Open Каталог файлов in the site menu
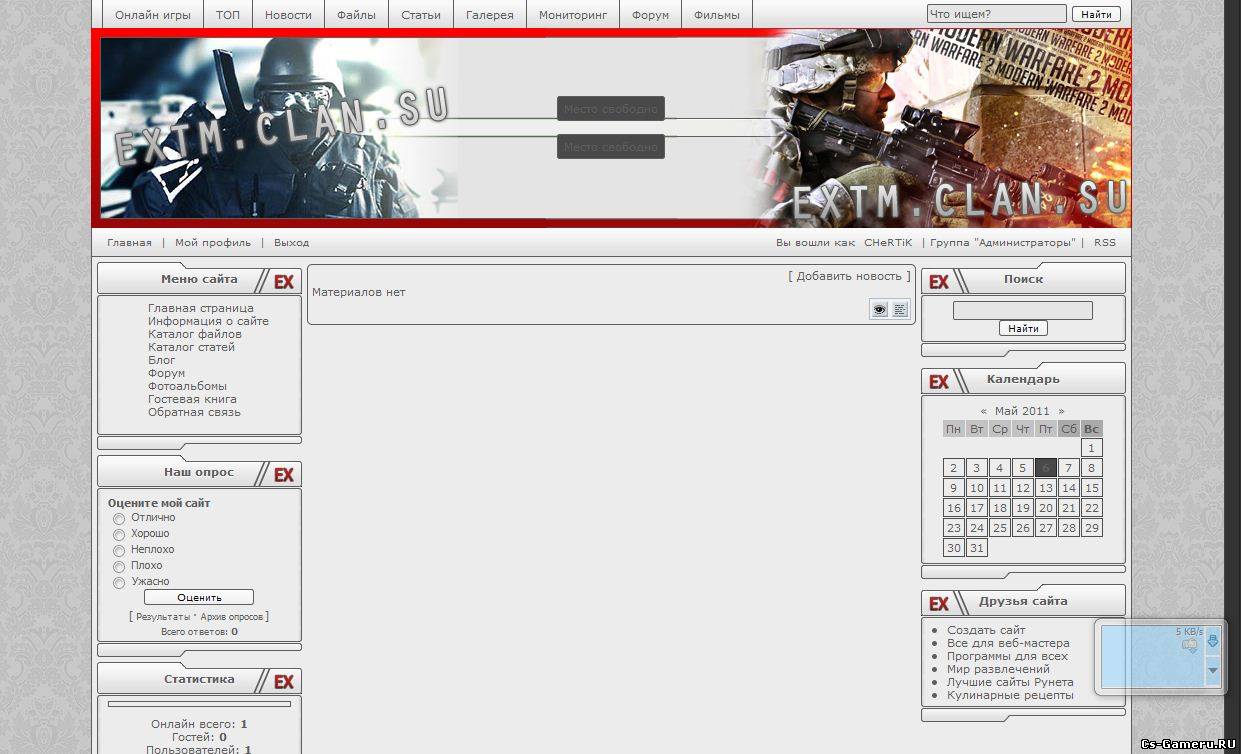This screenshot has width=1241, height=754. click(195, 334)
